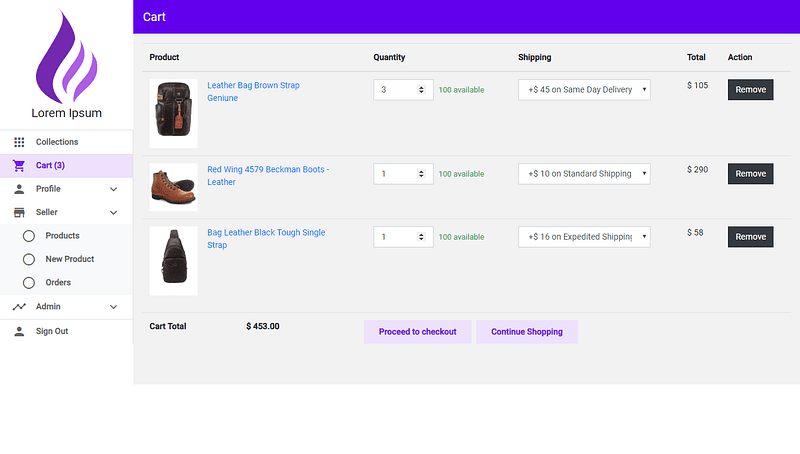Expand the Profile menu chevron

113,189
